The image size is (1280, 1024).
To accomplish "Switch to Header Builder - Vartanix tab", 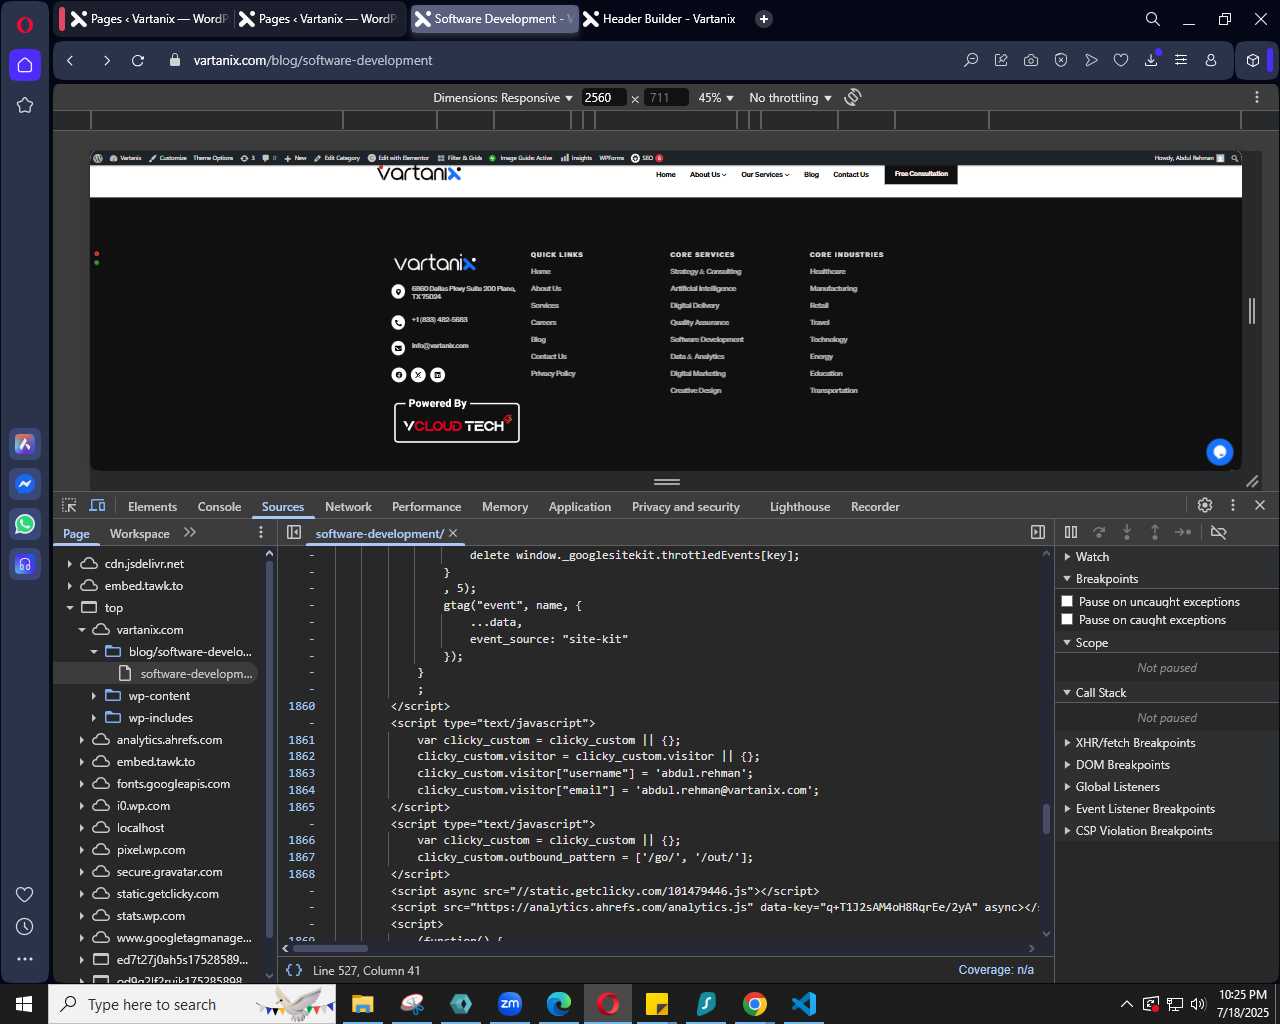I will (659, 19).
